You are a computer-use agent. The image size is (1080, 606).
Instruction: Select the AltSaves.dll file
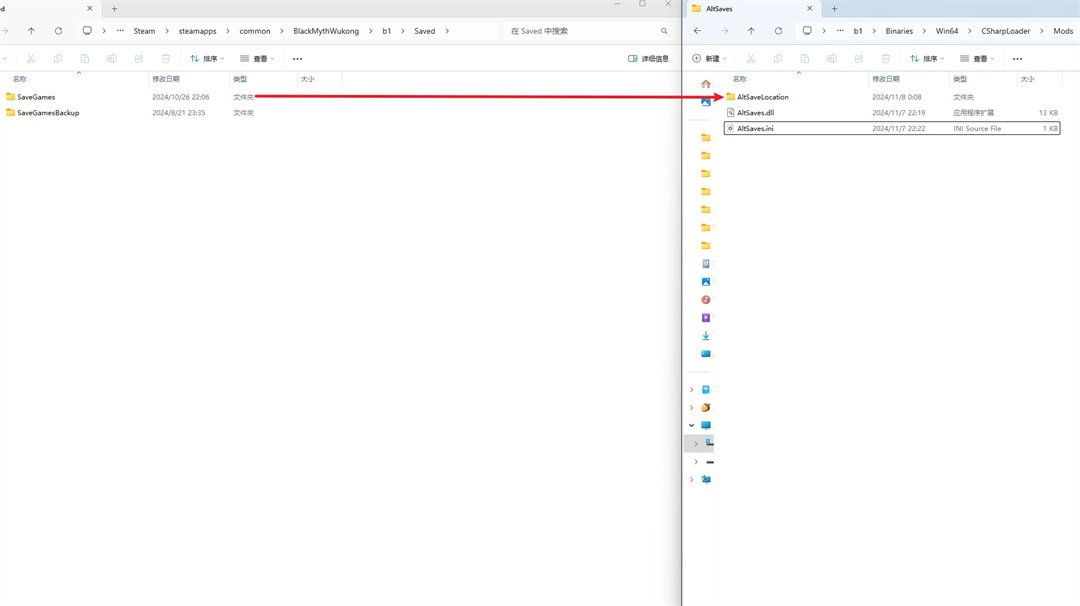click(x=755, y=113)
